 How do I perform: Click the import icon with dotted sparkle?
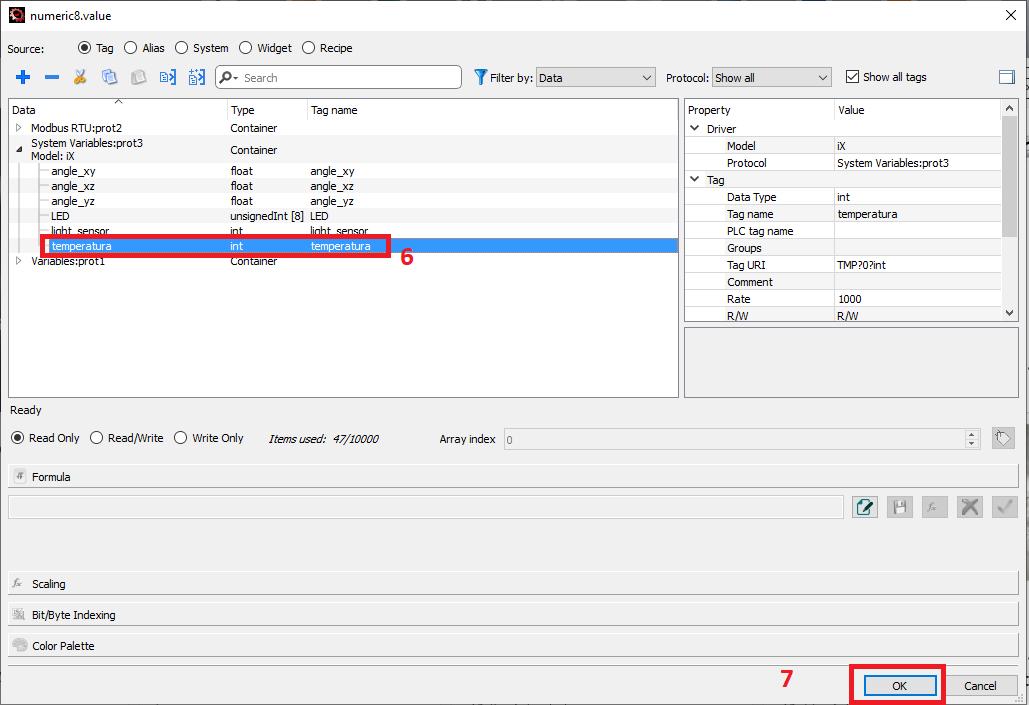click(x=196, y=77)
